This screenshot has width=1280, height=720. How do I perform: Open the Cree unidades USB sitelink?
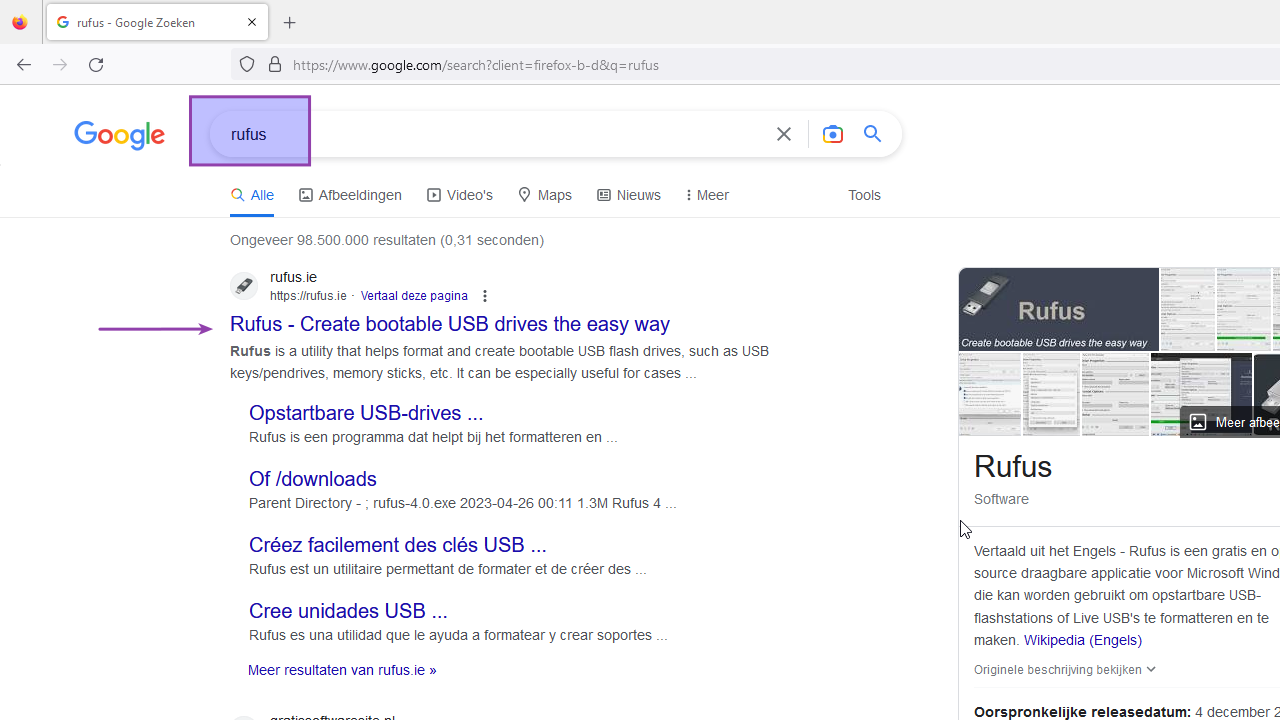point(348,611)
